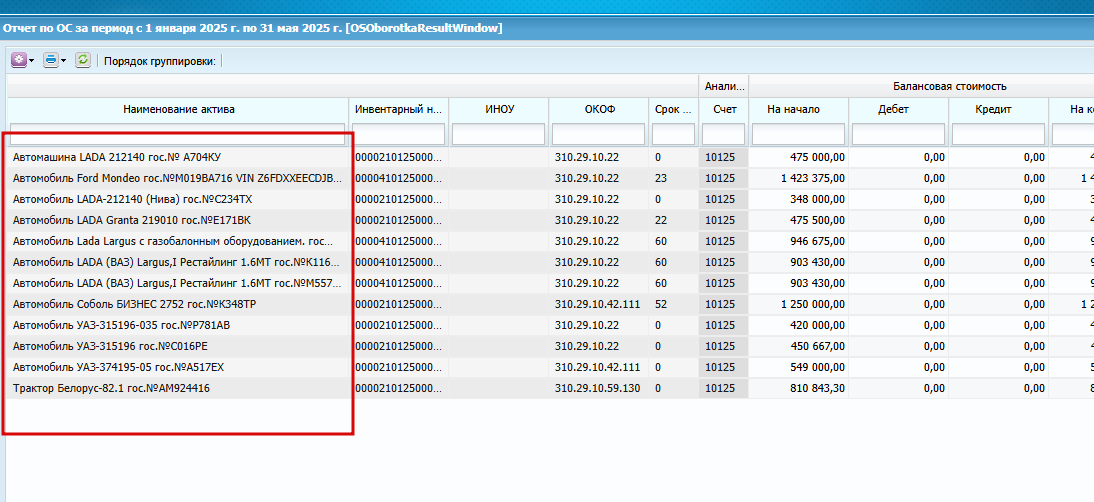Focus filter field under 'Дебет'
The height and width of the screenshot is (502, 1094).
[898, 134]
